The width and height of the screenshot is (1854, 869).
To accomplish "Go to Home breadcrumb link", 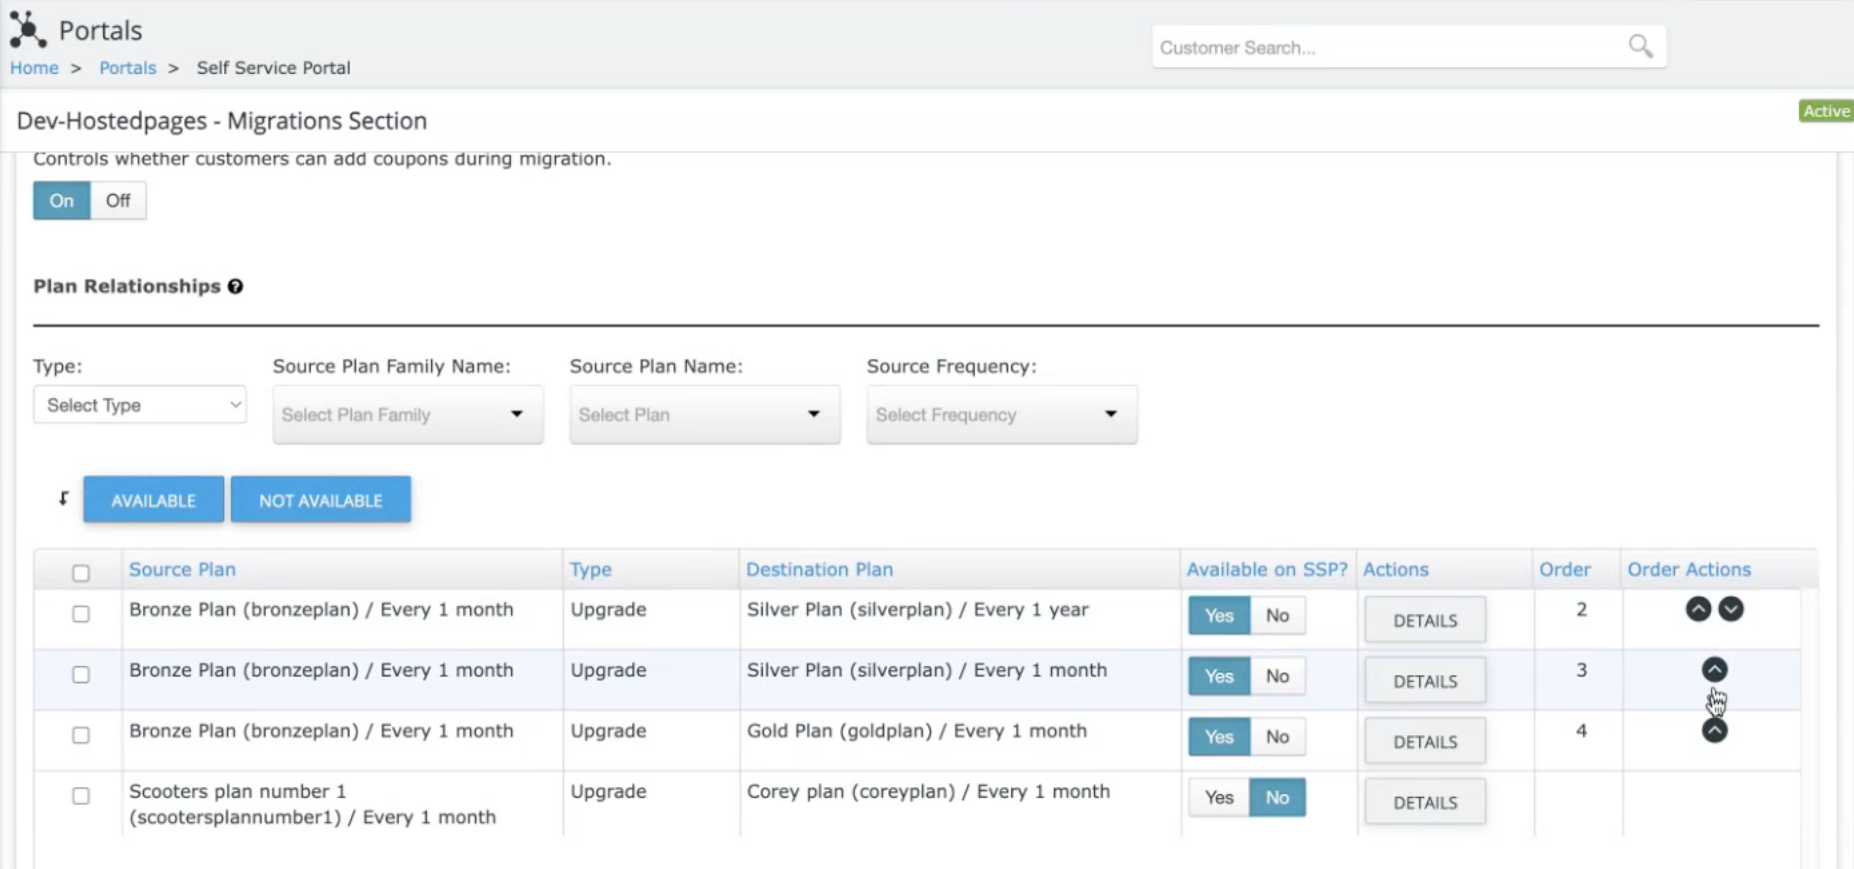I will pos(34,68).
